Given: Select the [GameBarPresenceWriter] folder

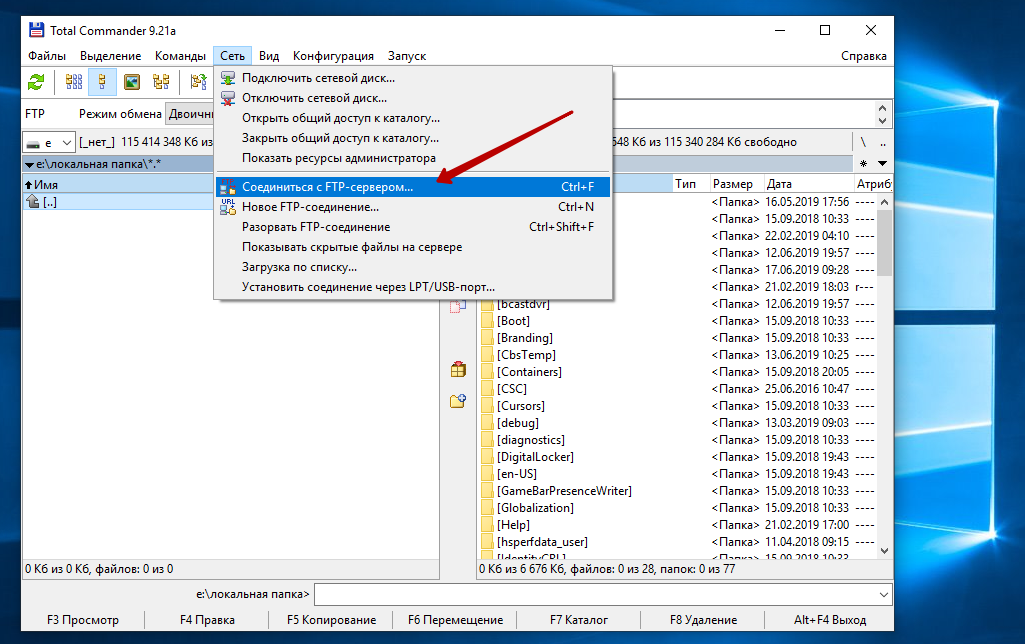Looking at the screenshot, I should [x=564, y=491].
